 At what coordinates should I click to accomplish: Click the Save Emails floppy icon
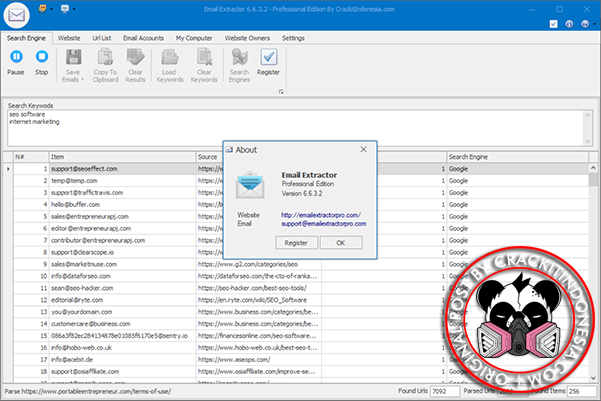coord(73,57)
